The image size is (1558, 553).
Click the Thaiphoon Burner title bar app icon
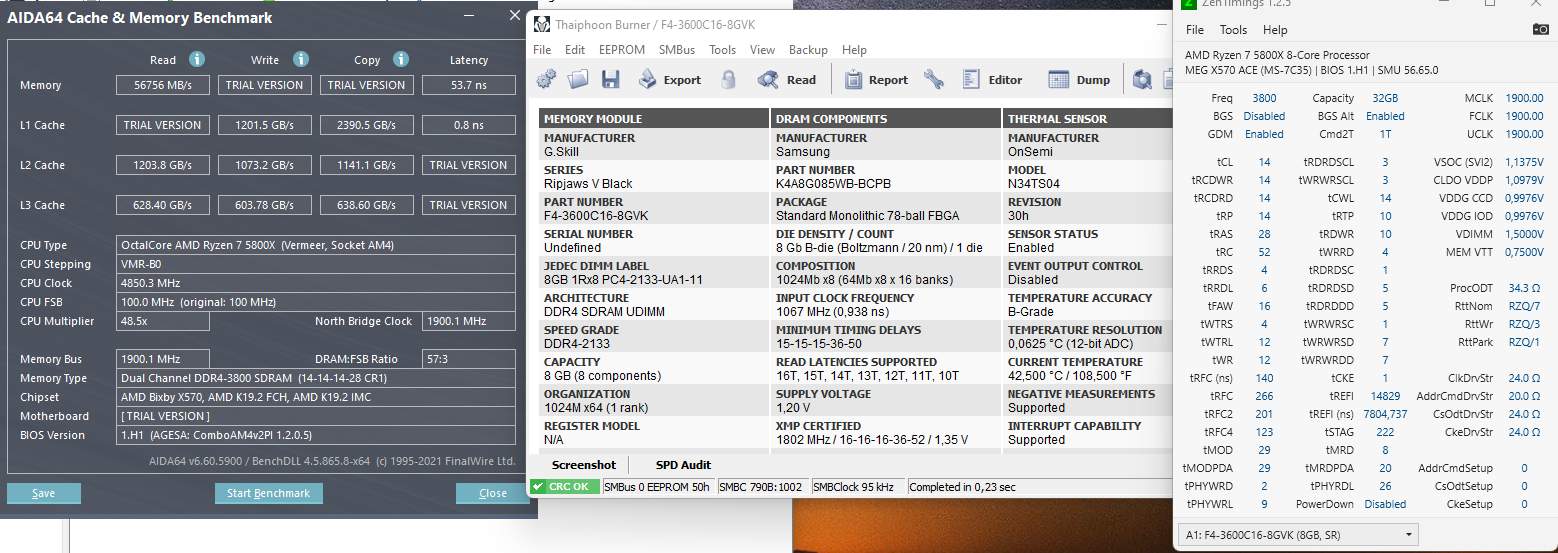(541, 24)
